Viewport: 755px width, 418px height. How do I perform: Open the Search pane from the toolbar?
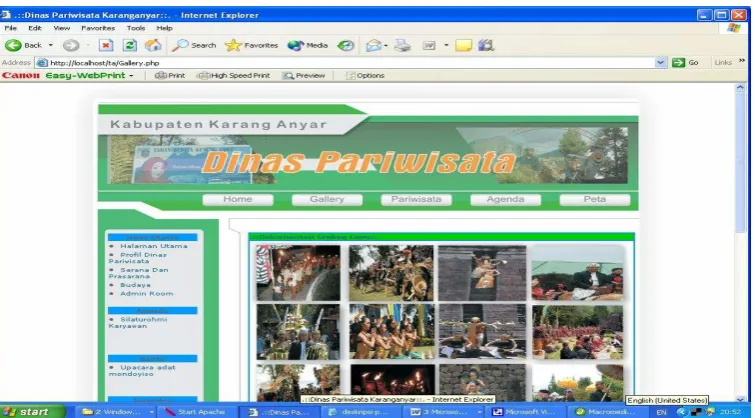[x=194, y=45]
